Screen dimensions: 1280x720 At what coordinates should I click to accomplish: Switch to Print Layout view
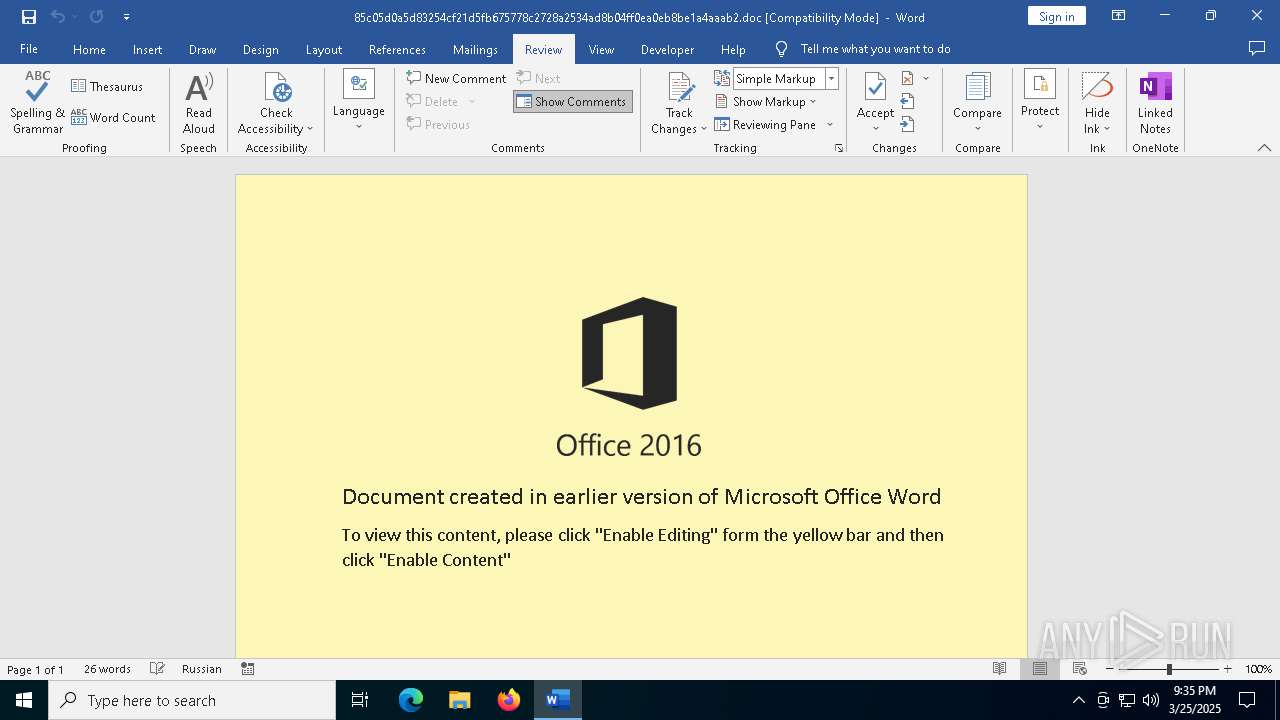[x=1040, y=669]
